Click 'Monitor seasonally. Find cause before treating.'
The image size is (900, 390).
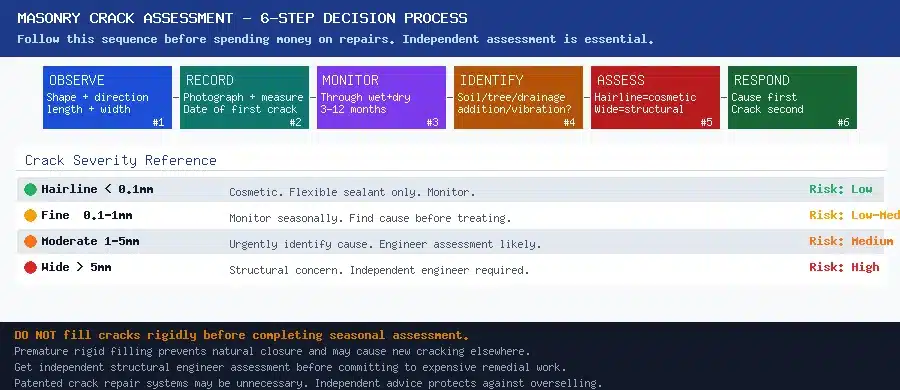[370, 218]
